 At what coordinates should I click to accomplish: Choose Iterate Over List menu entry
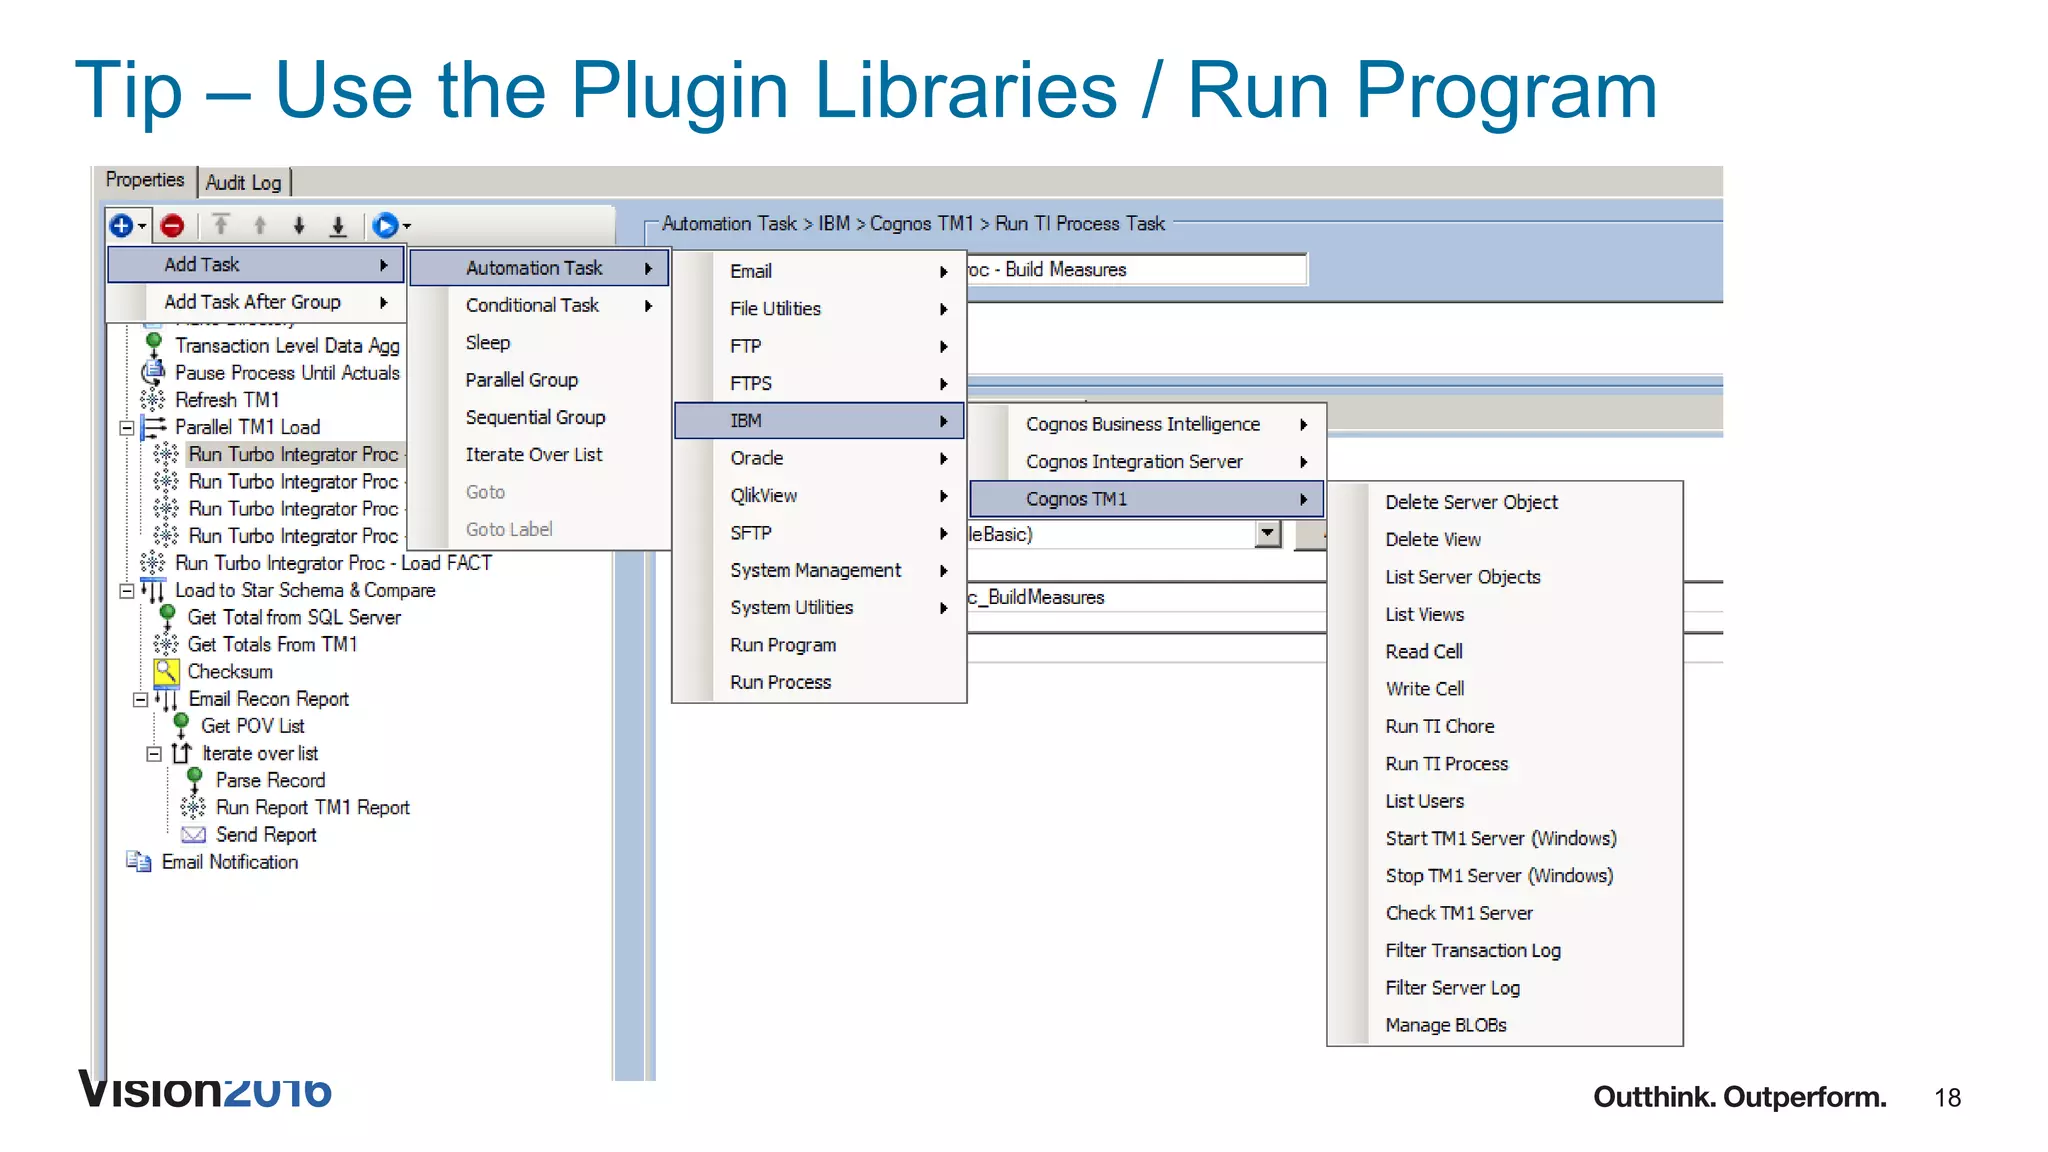point(539,455)
